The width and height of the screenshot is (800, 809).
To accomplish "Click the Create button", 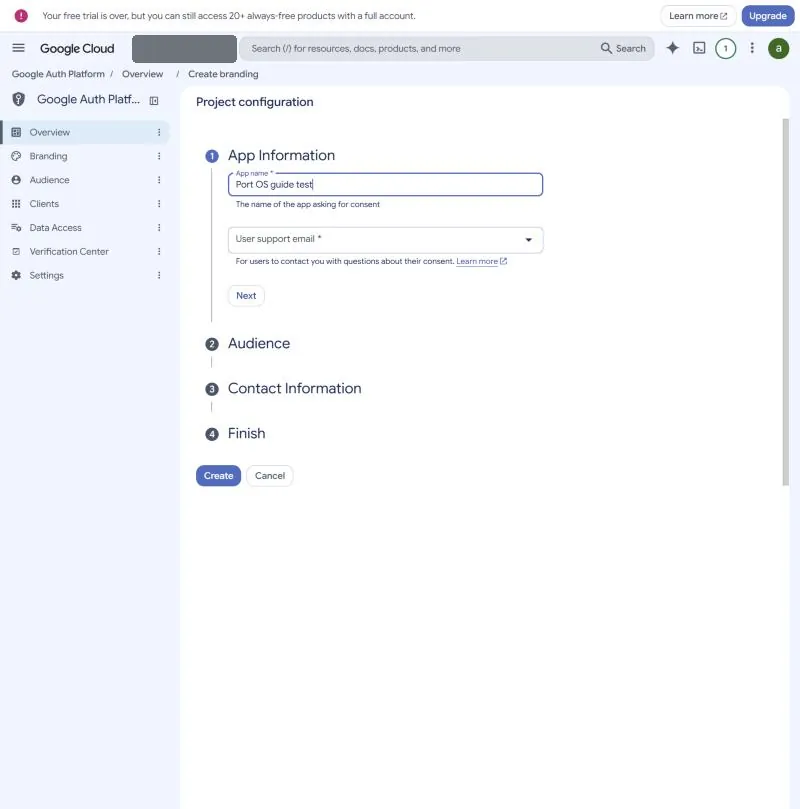I will (x=218, y=476).
